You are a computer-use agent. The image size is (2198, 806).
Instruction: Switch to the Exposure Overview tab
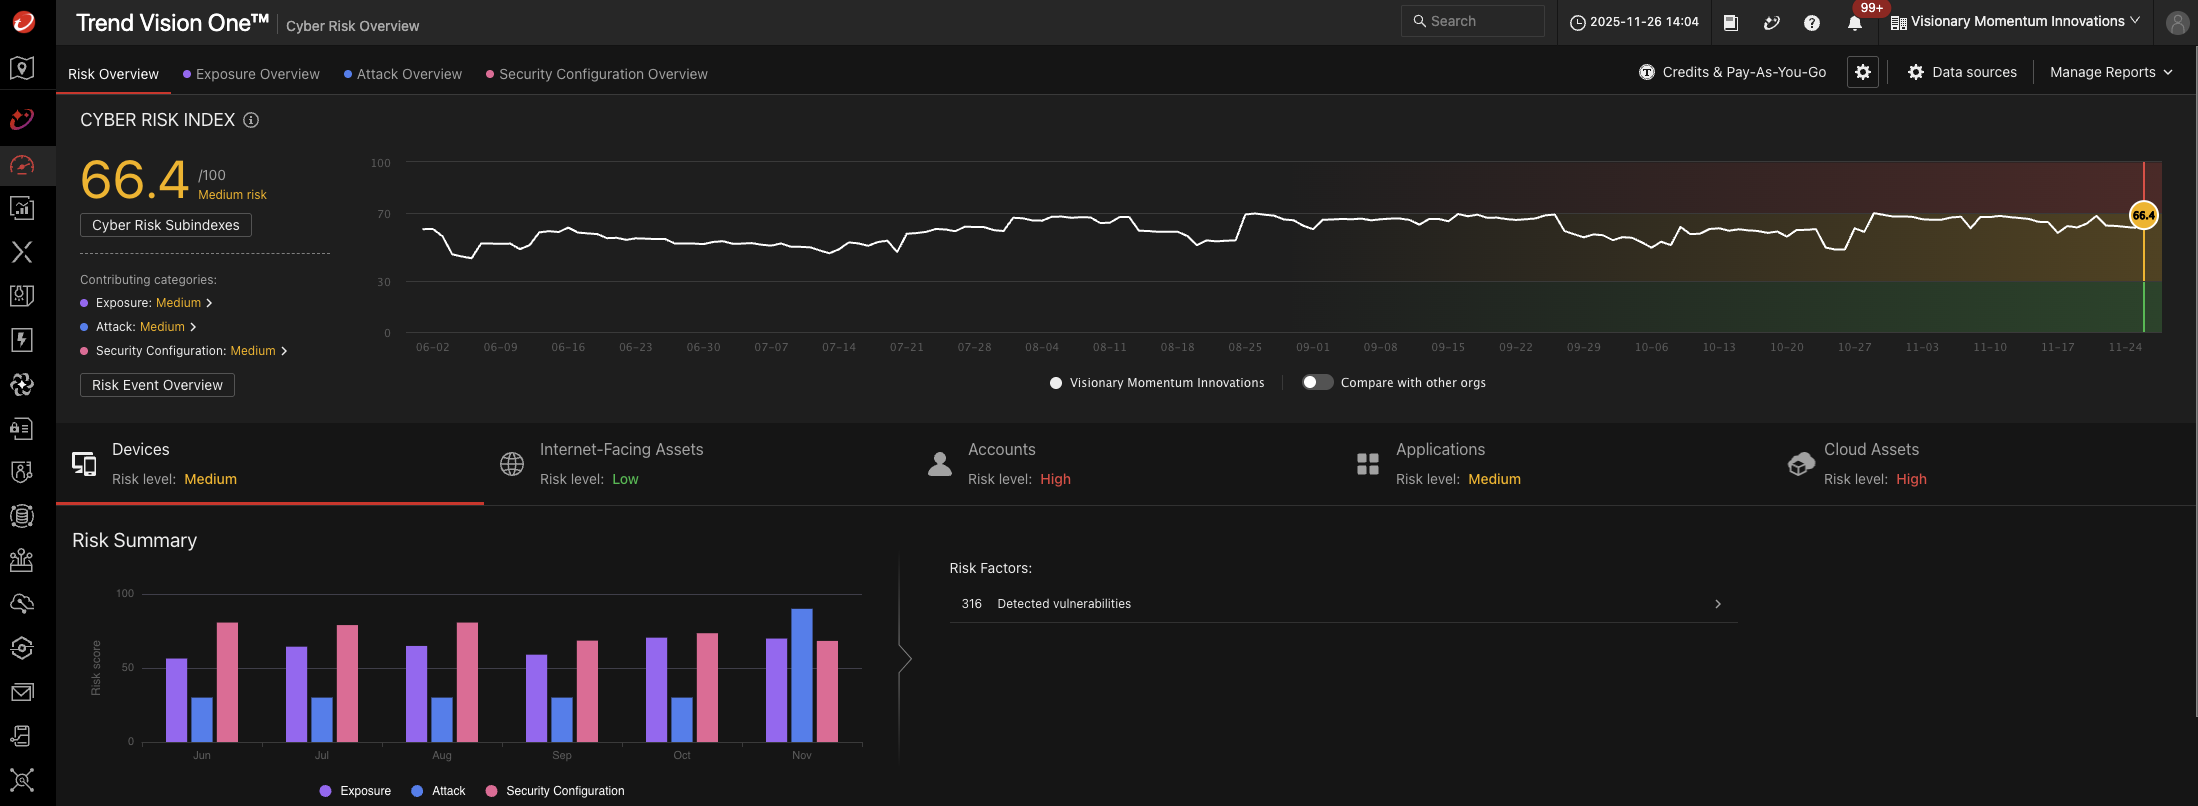(257, 74)
